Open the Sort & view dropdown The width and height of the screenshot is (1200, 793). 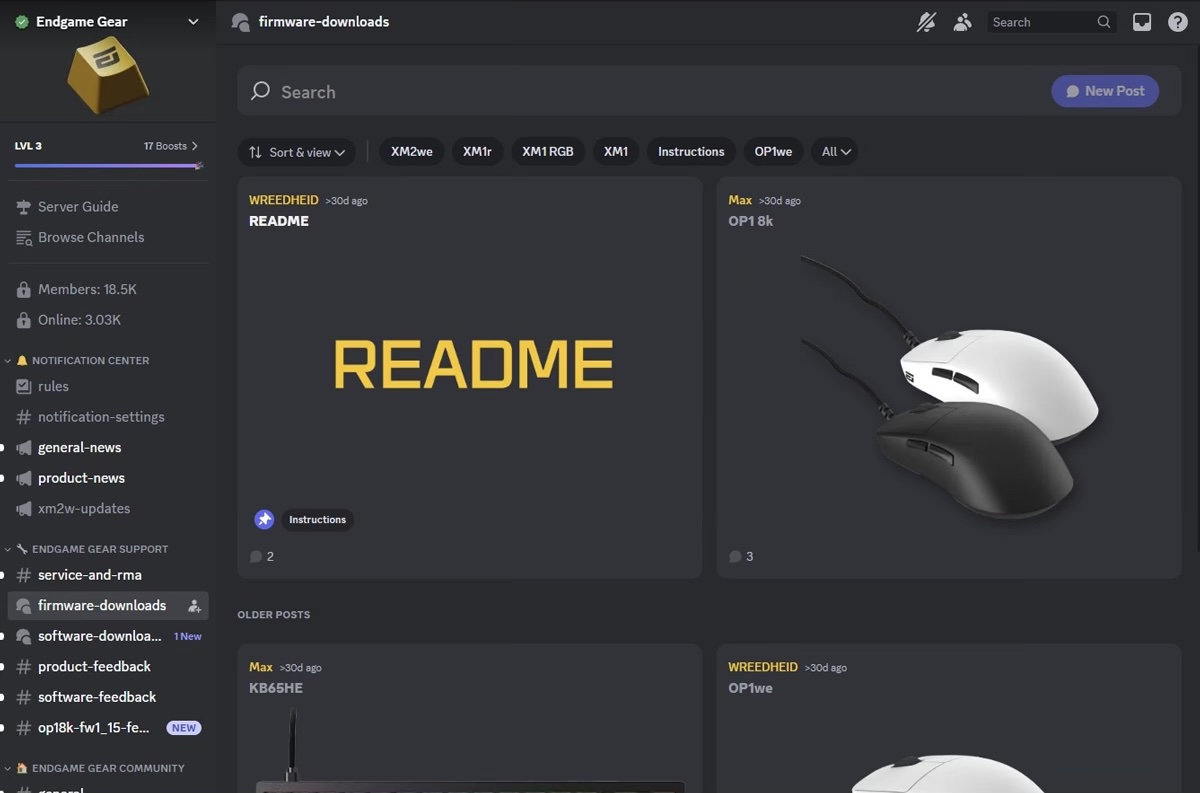point(297,152)
